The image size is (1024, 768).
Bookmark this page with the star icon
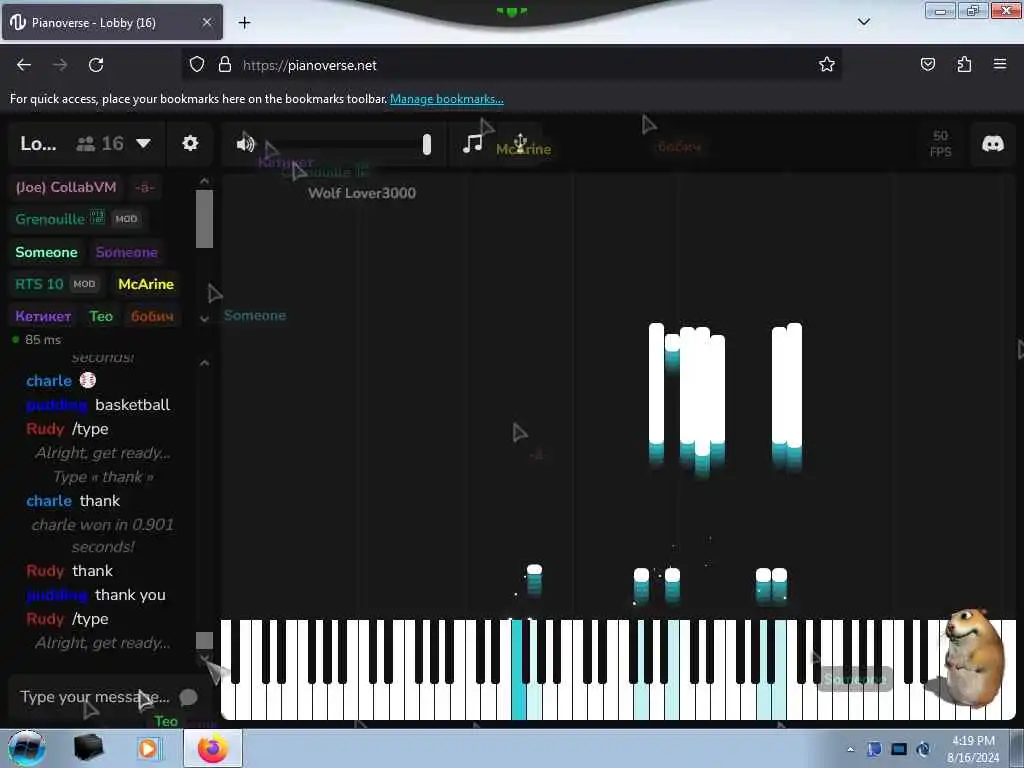pos(827,64)
